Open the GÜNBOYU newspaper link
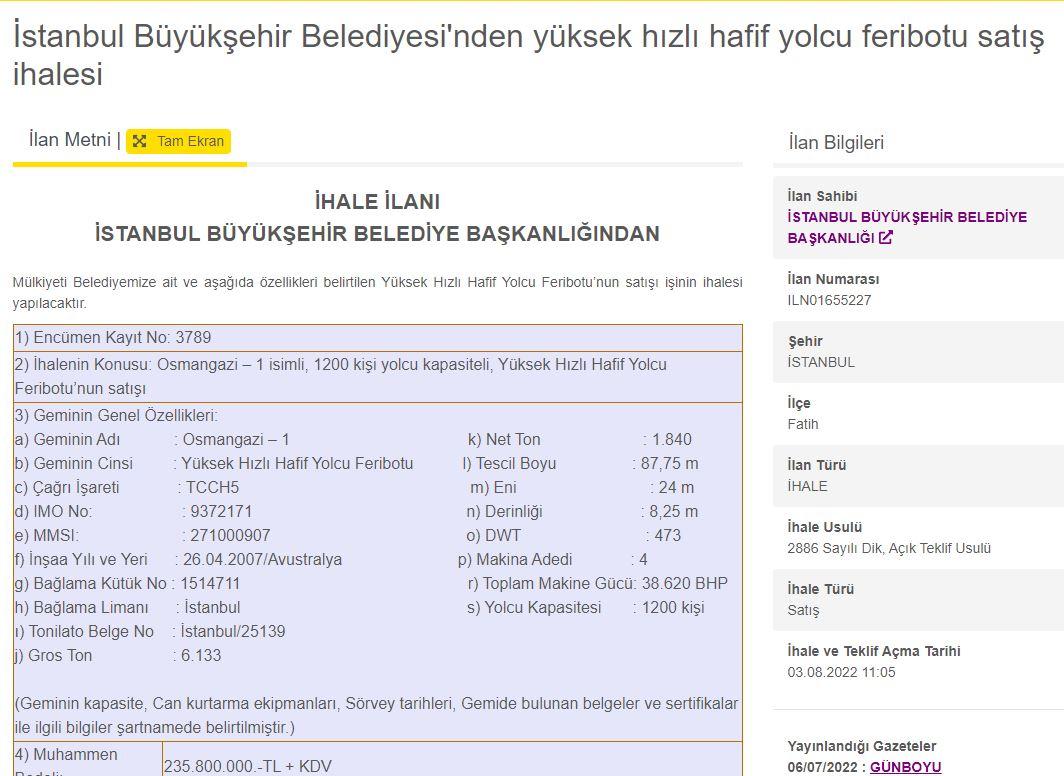This screenshot has height=776, width=1064. [x=905, y=767]
